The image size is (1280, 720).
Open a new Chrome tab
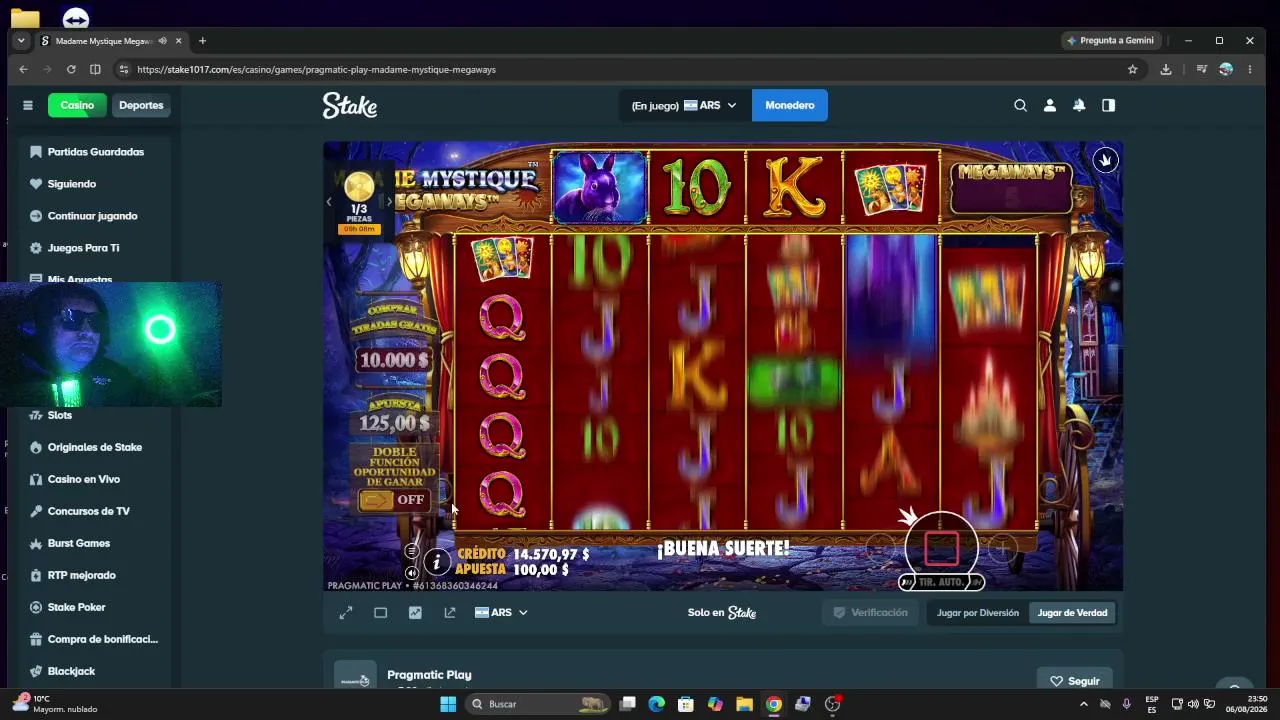(x=202, y=41)
